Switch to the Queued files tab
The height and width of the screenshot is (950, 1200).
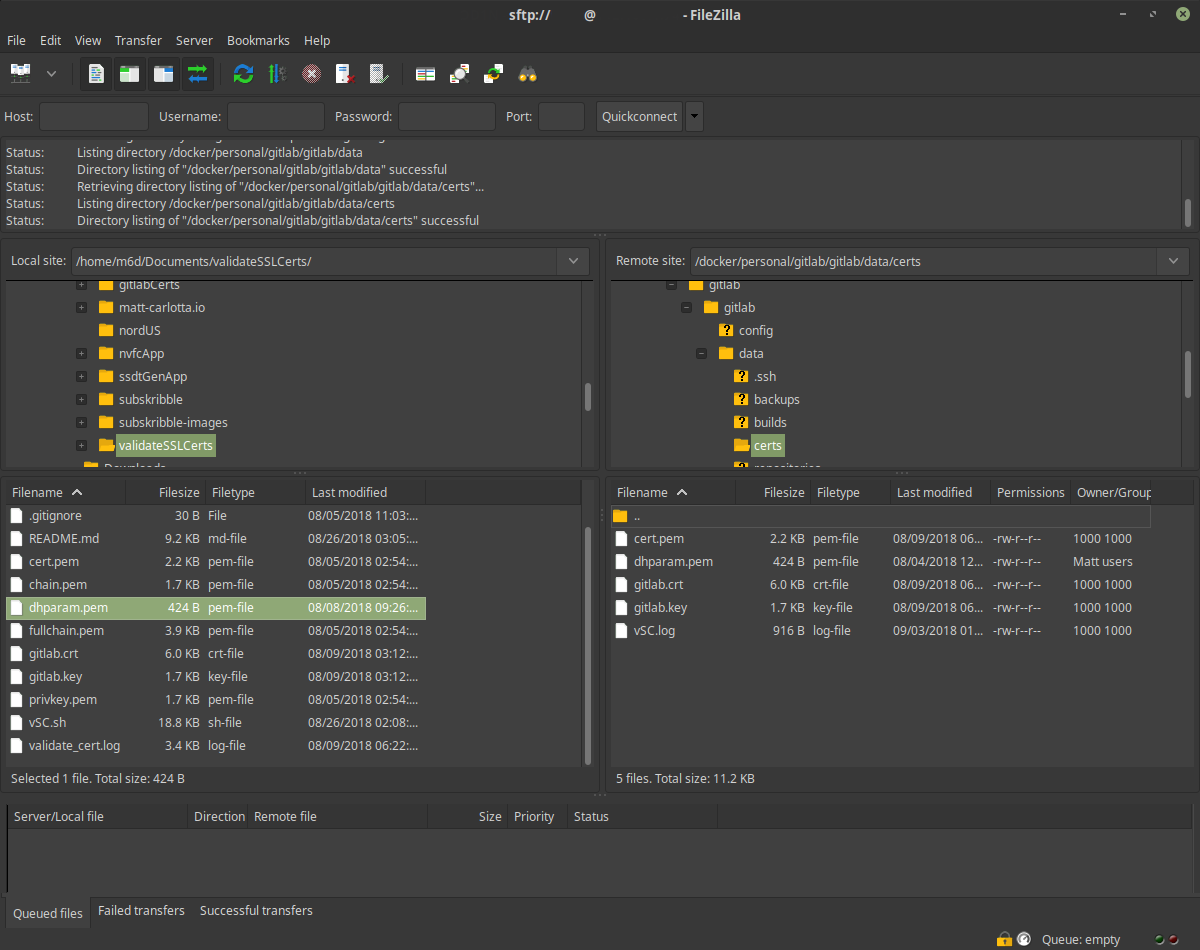coord(48,913)
